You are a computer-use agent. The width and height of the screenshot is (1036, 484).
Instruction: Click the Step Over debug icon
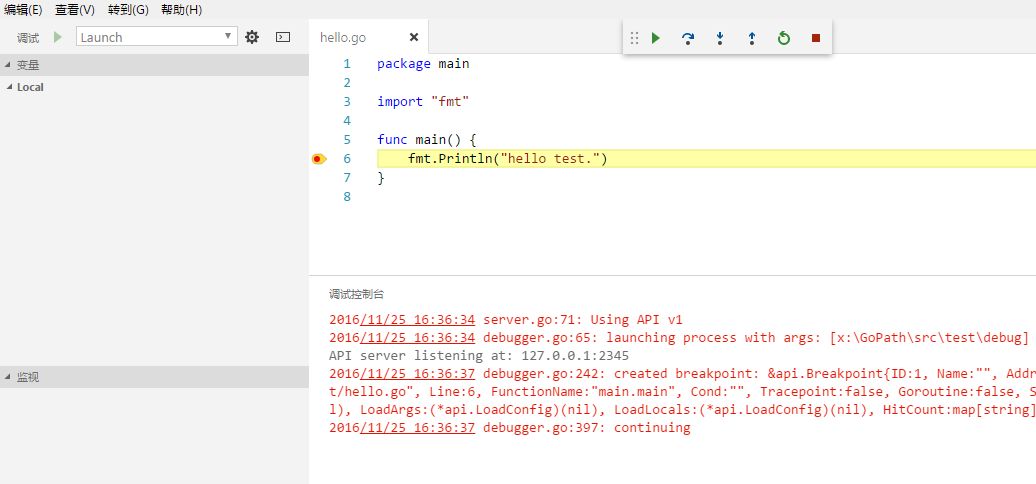(x=688, y=38)
